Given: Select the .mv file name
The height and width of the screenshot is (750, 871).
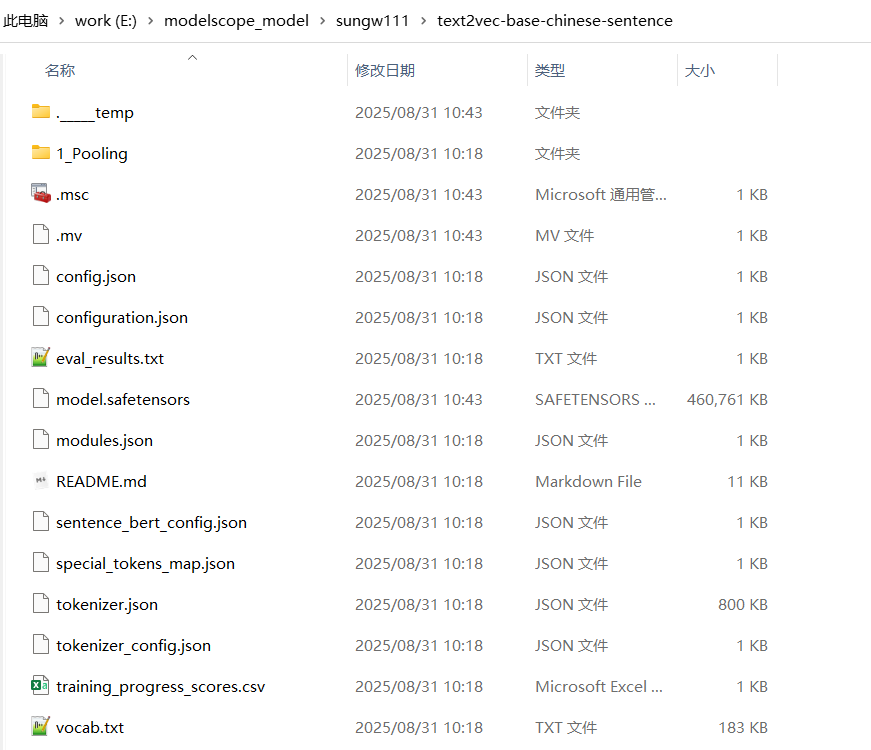Looking at the screenshot, I should (x=69, y=236).
